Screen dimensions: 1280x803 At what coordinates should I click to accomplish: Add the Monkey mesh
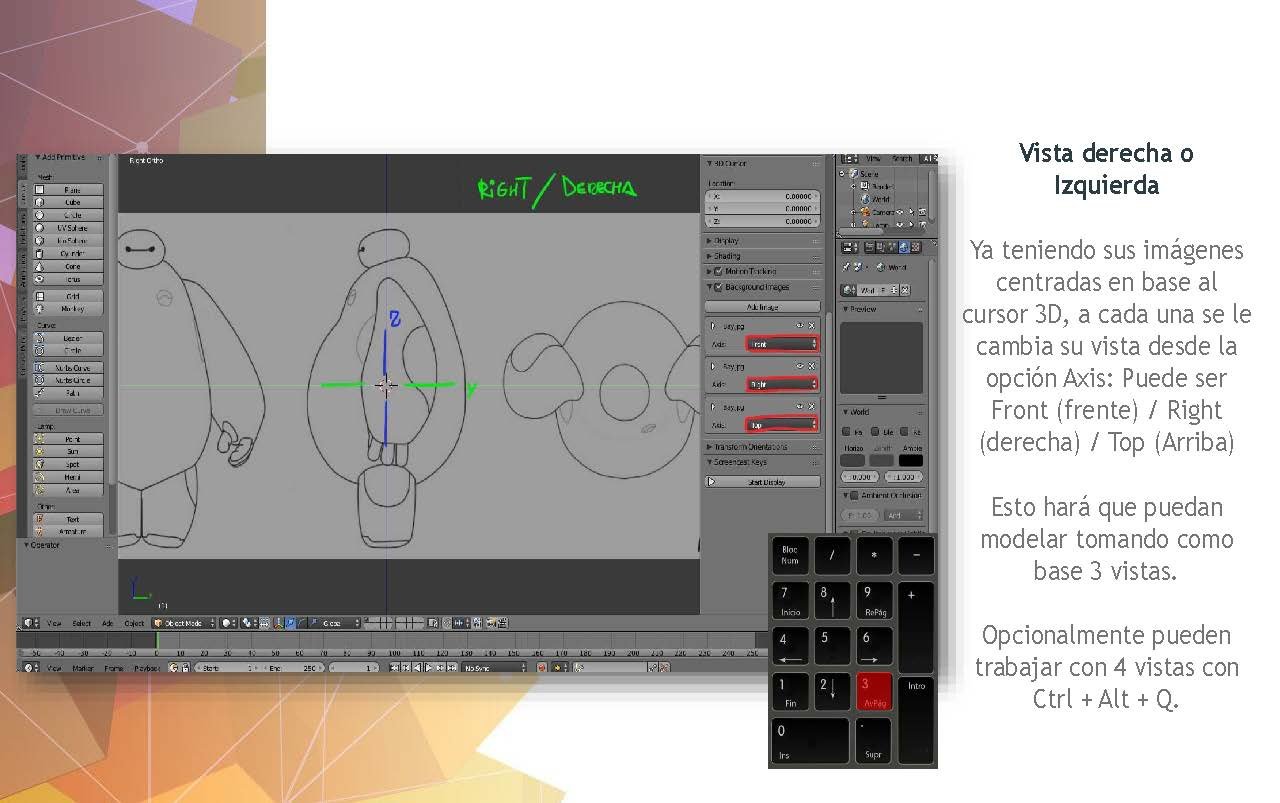pos(68,309)
